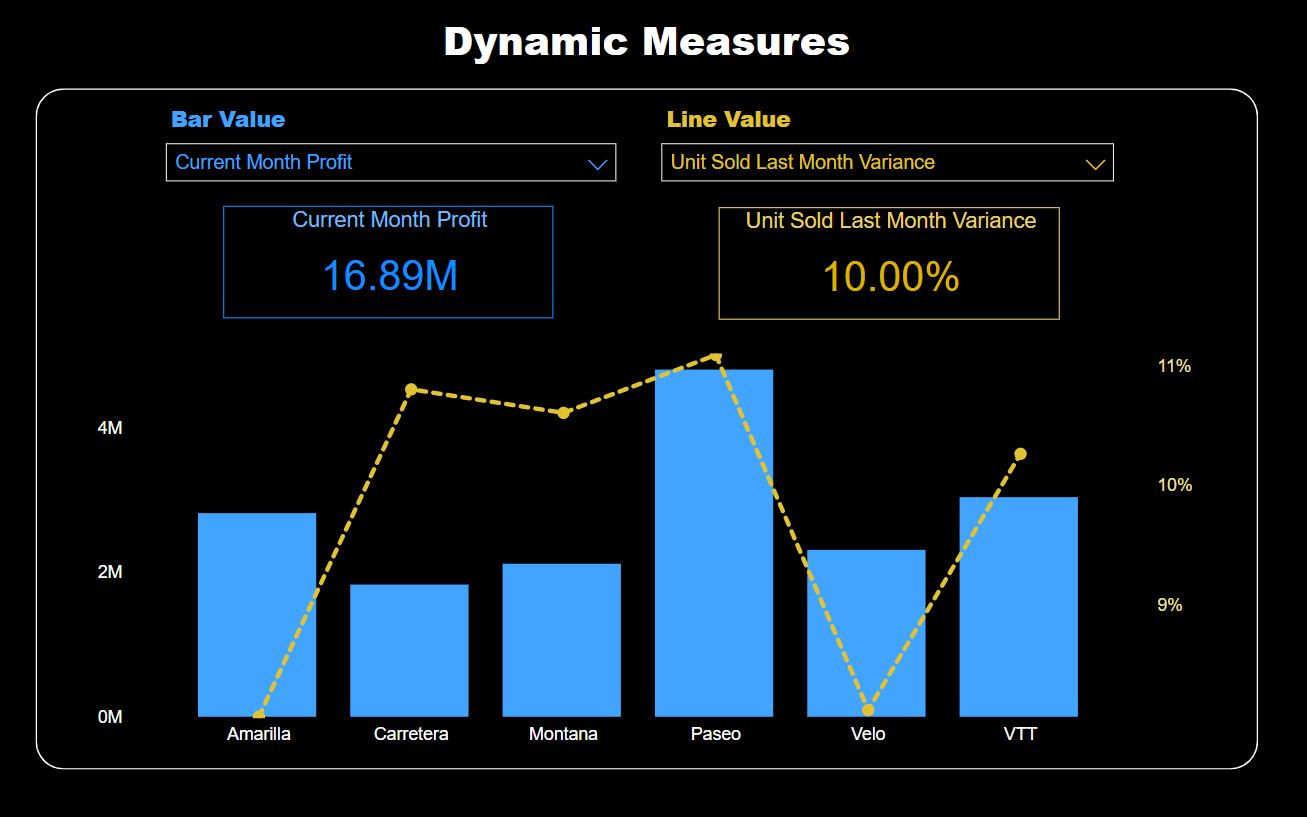This screenshot has width=1307, height=817.
Task: Click the Dynamic Measures report title
Action: click(647, 42)
